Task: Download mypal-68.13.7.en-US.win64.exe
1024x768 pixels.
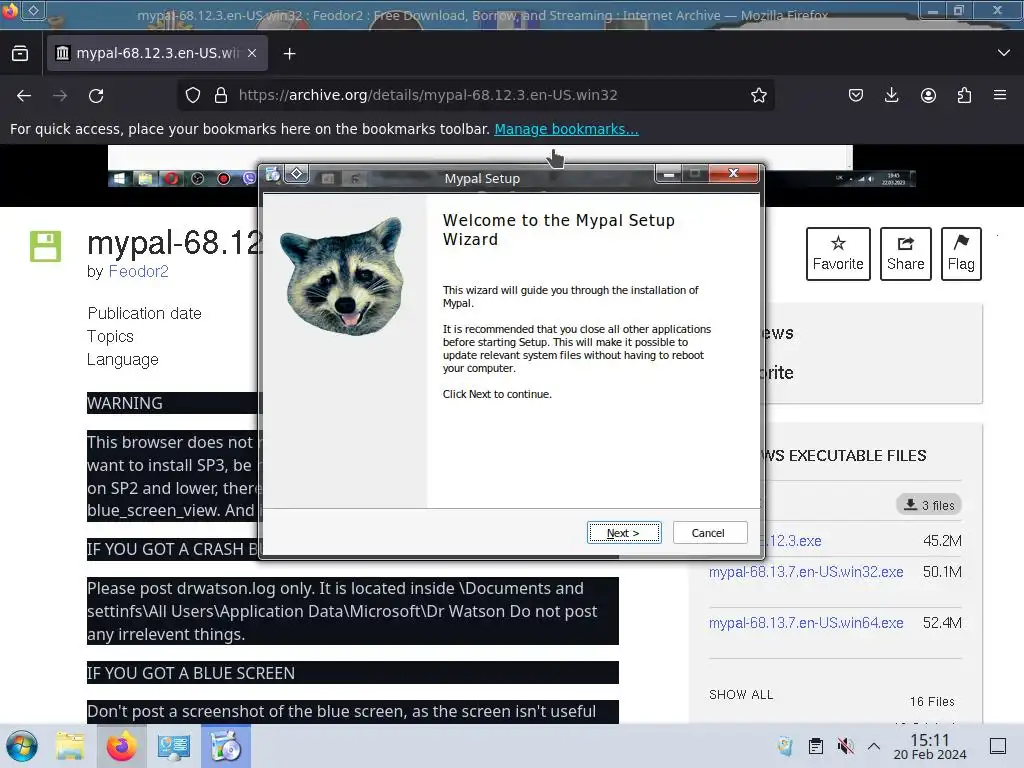Action: [x=806, y=623]
